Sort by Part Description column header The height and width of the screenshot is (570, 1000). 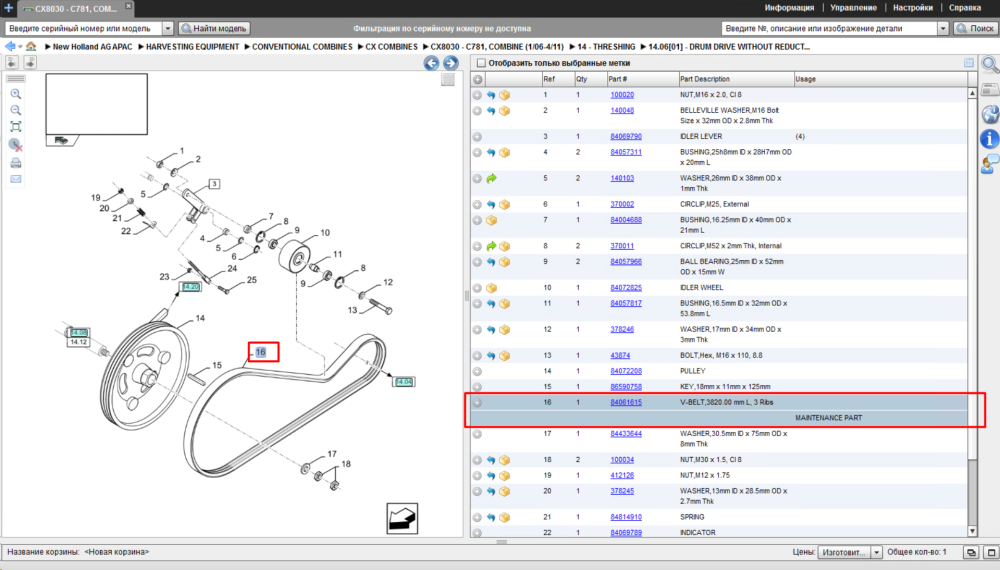click(735, 79)
